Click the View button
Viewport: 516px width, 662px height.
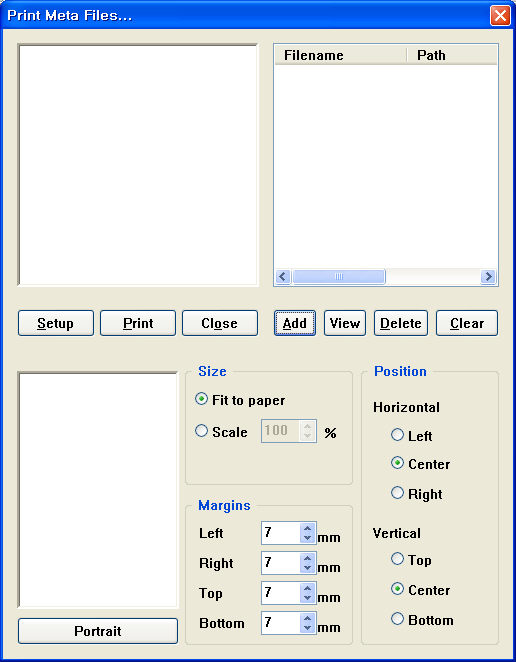pyautogui.click(x=345, y=323)
